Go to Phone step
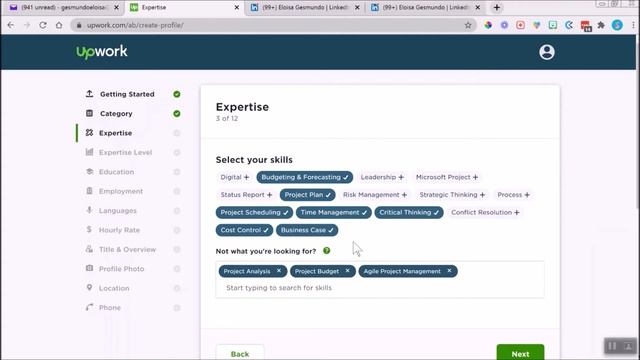The image size is (640, 360). pos(110,307)
